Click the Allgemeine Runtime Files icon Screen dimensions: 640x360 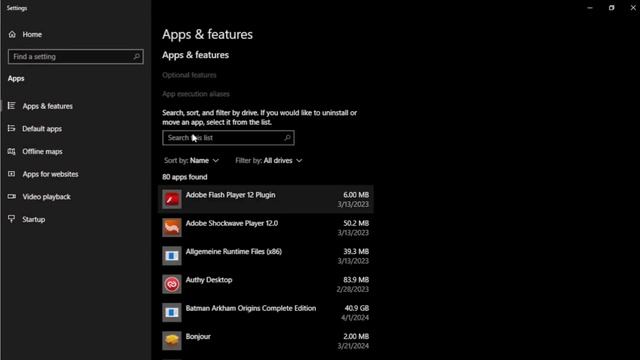[x=172, y=256]
